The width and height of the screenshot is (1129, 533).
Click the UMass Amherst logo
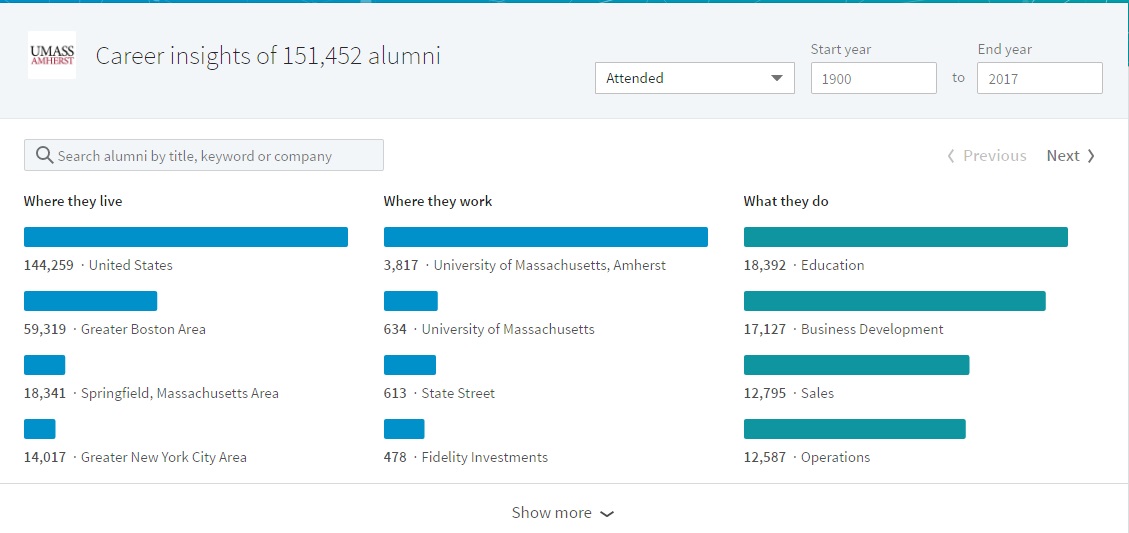coord(52,55)
